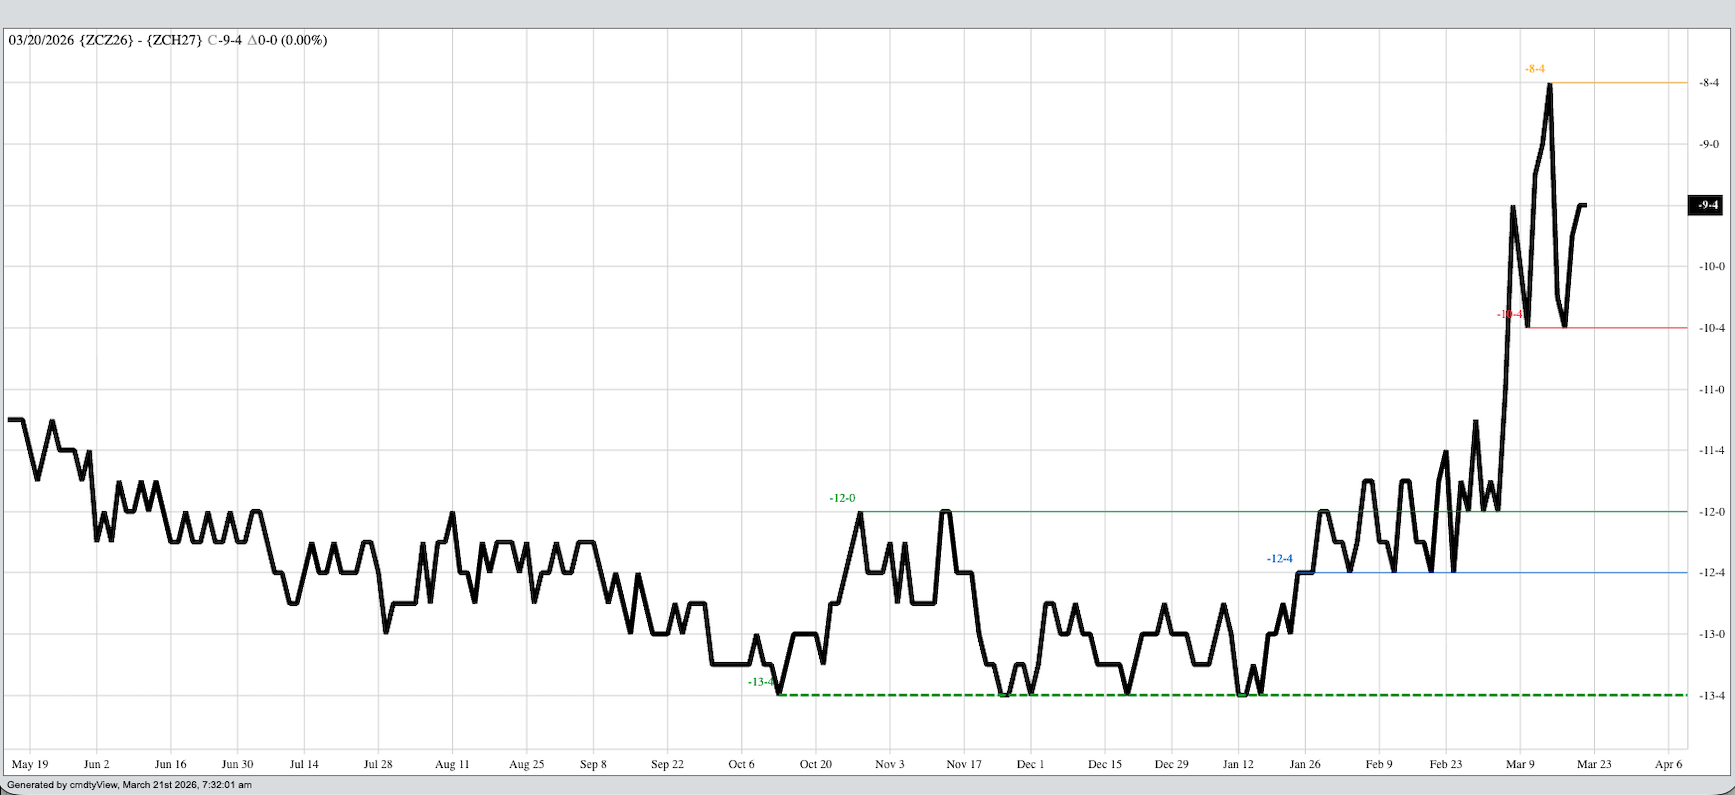Click the green -12-0 annotation near Nov 3
Image resolution: width=1735 pixels, height=795 pixels.
coord(842,498)
